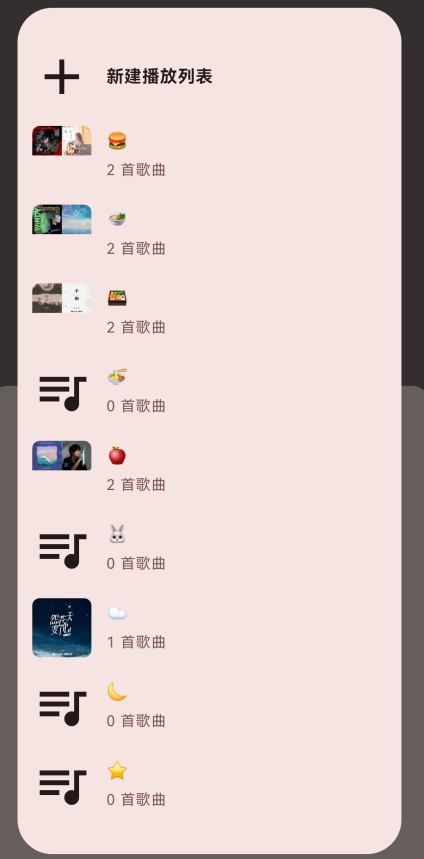The height and width of the screenshot is (859, 424).
Task: Click the 新建播放列表 label
Action: [159, 77]
